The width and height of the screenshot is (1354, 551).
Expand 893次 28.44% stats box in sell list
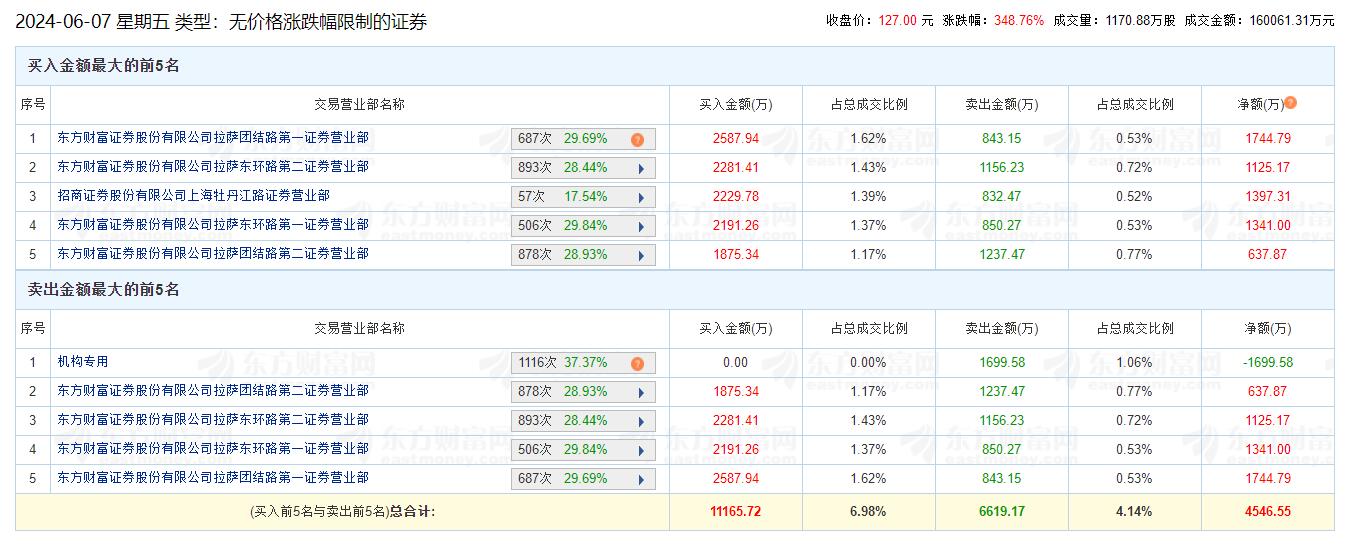583,421
